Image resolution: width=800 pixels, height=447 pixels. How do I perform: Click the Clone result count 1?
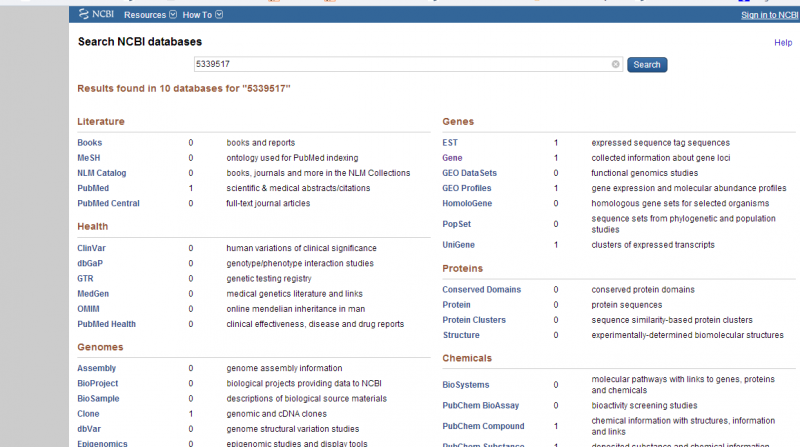[191, 414]
